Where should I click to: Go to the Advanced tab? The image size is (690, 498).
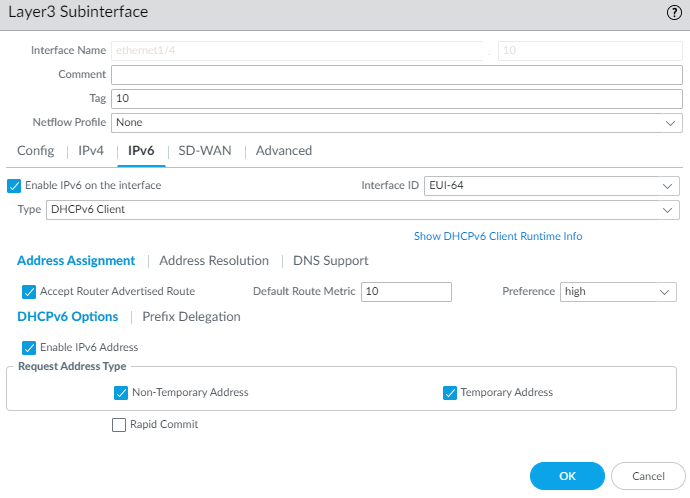coord(284,151)
